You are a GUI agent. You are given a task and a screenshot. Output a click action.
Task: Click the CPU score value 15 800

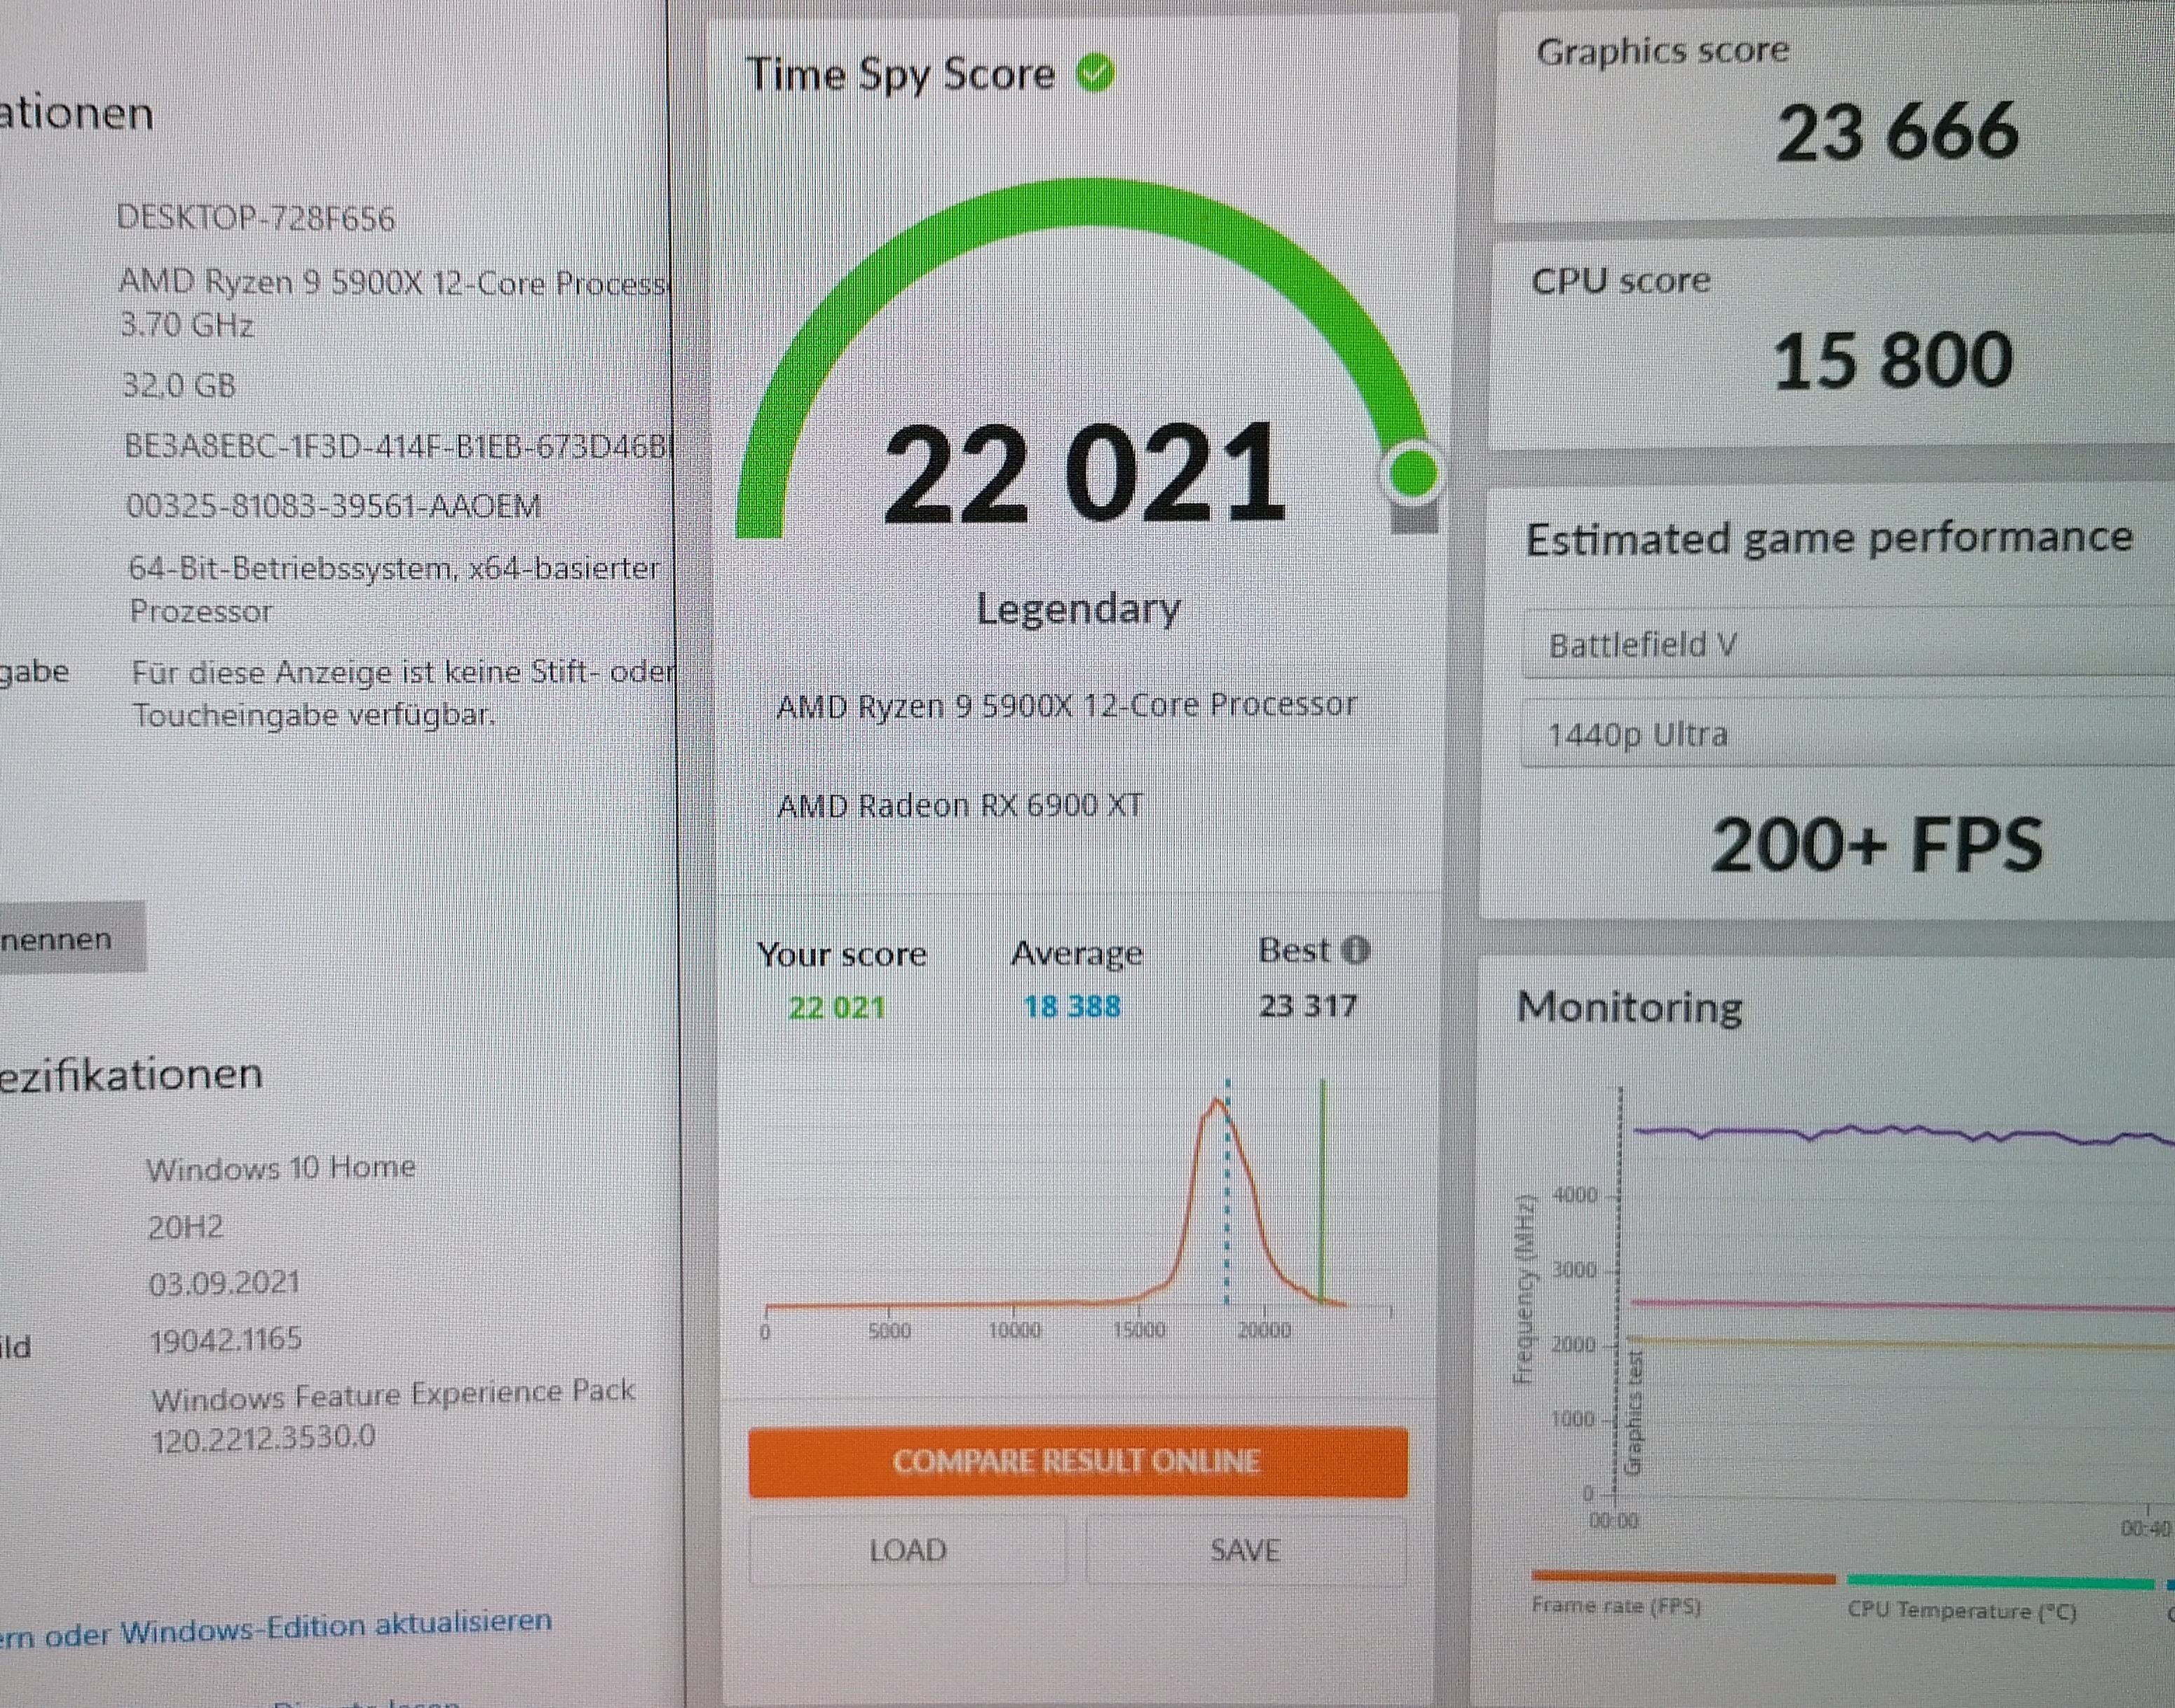coord(1892,361)
